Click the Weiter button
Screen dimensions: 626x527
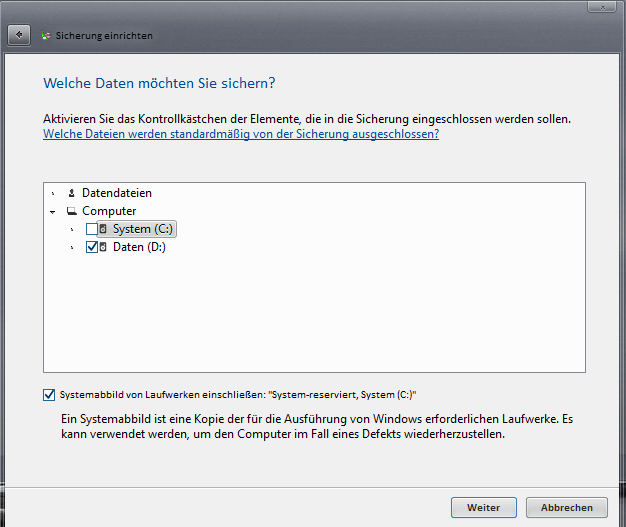pos(484,507)
